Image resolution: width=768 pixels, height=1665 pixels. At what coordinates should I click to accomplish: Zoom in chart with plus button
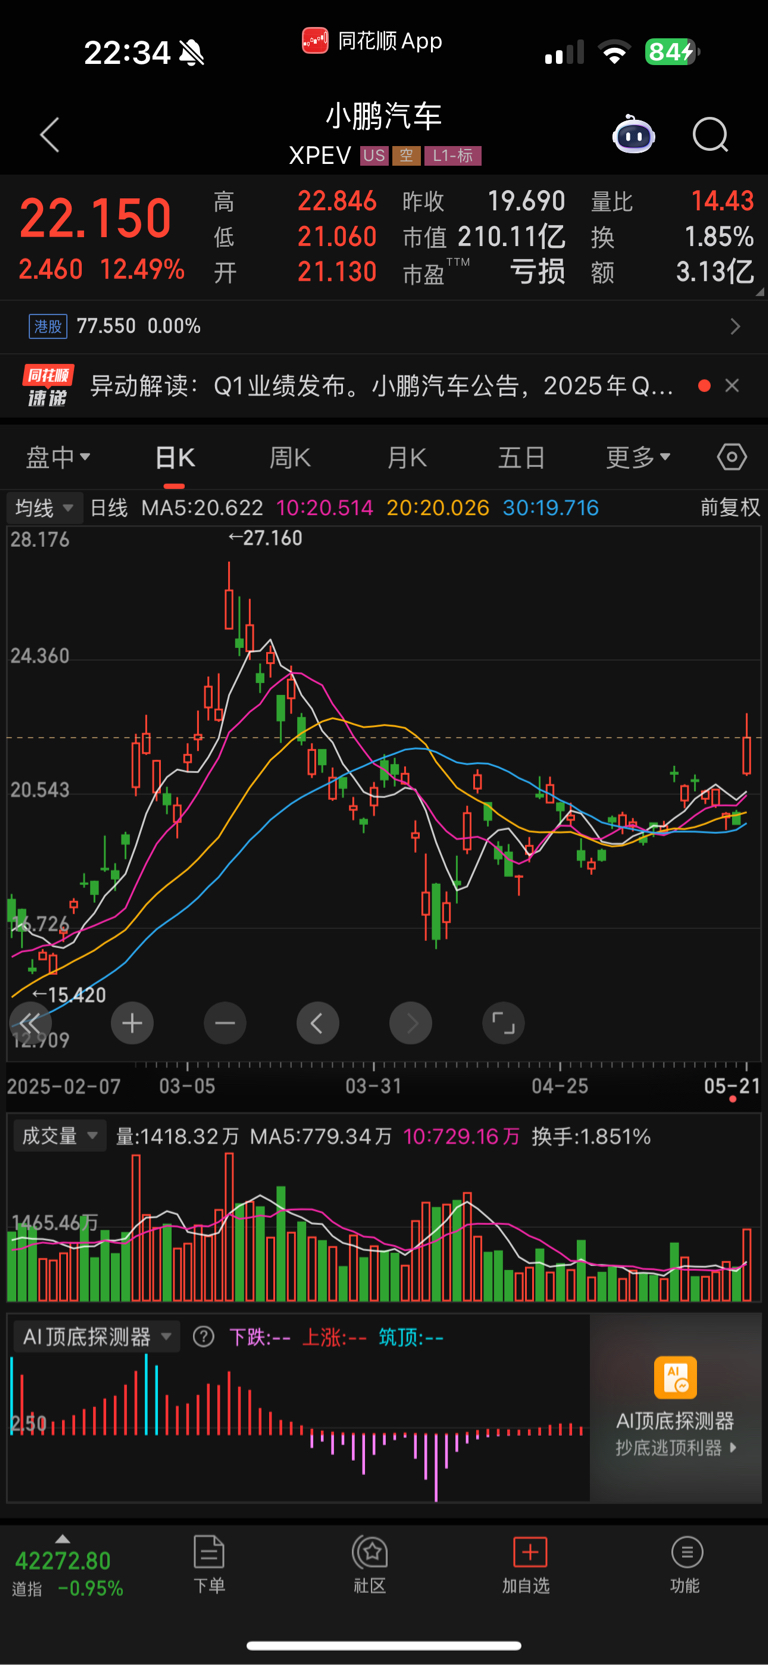(x=132, y=1023)
